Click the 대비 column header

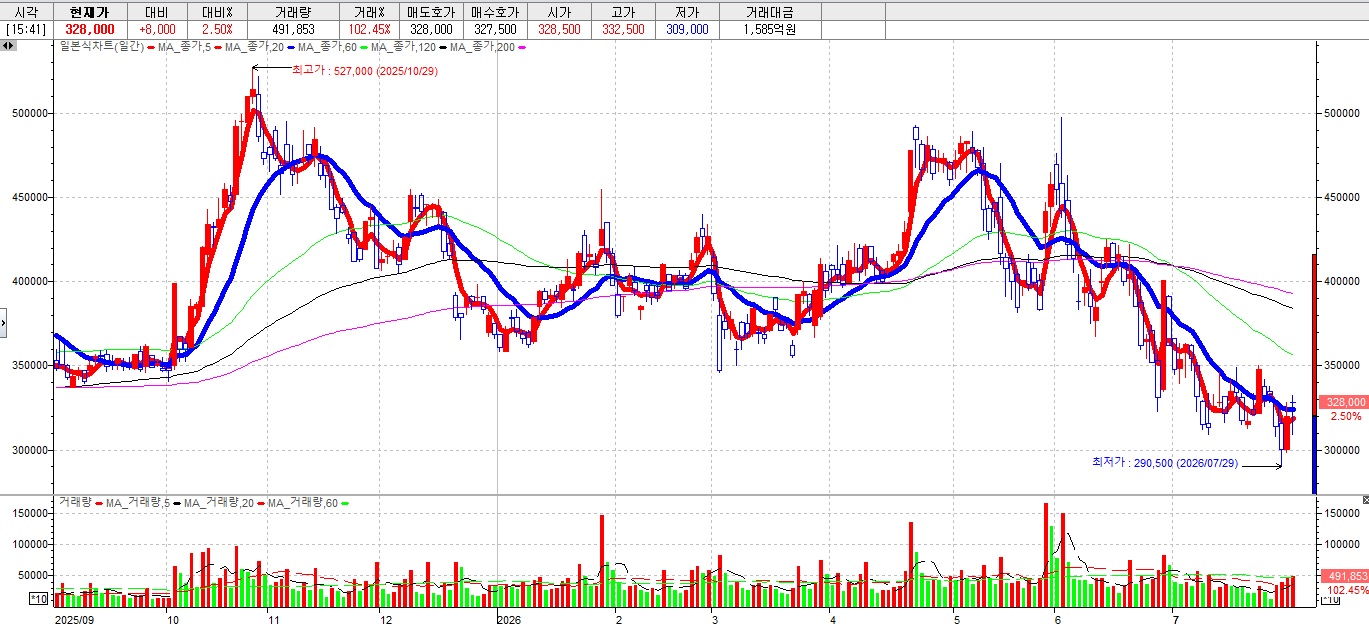tap(156, 11)
